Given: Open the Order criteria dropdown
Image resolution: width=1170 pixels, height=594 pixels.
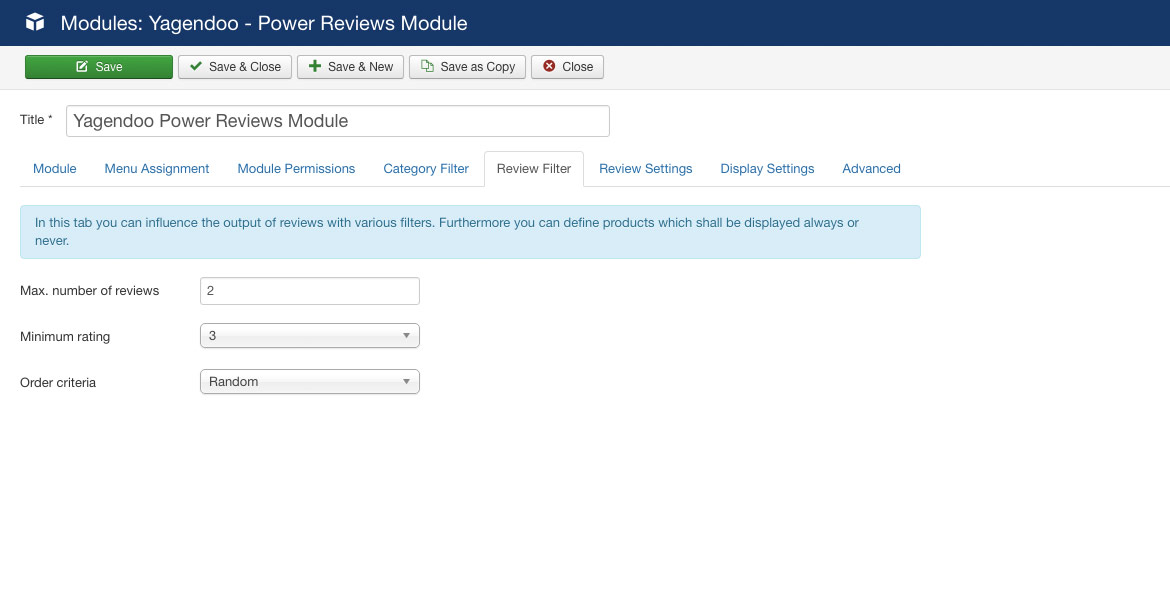Looking at the screenshot, I should pyautogui.click(x=310, y=381).
